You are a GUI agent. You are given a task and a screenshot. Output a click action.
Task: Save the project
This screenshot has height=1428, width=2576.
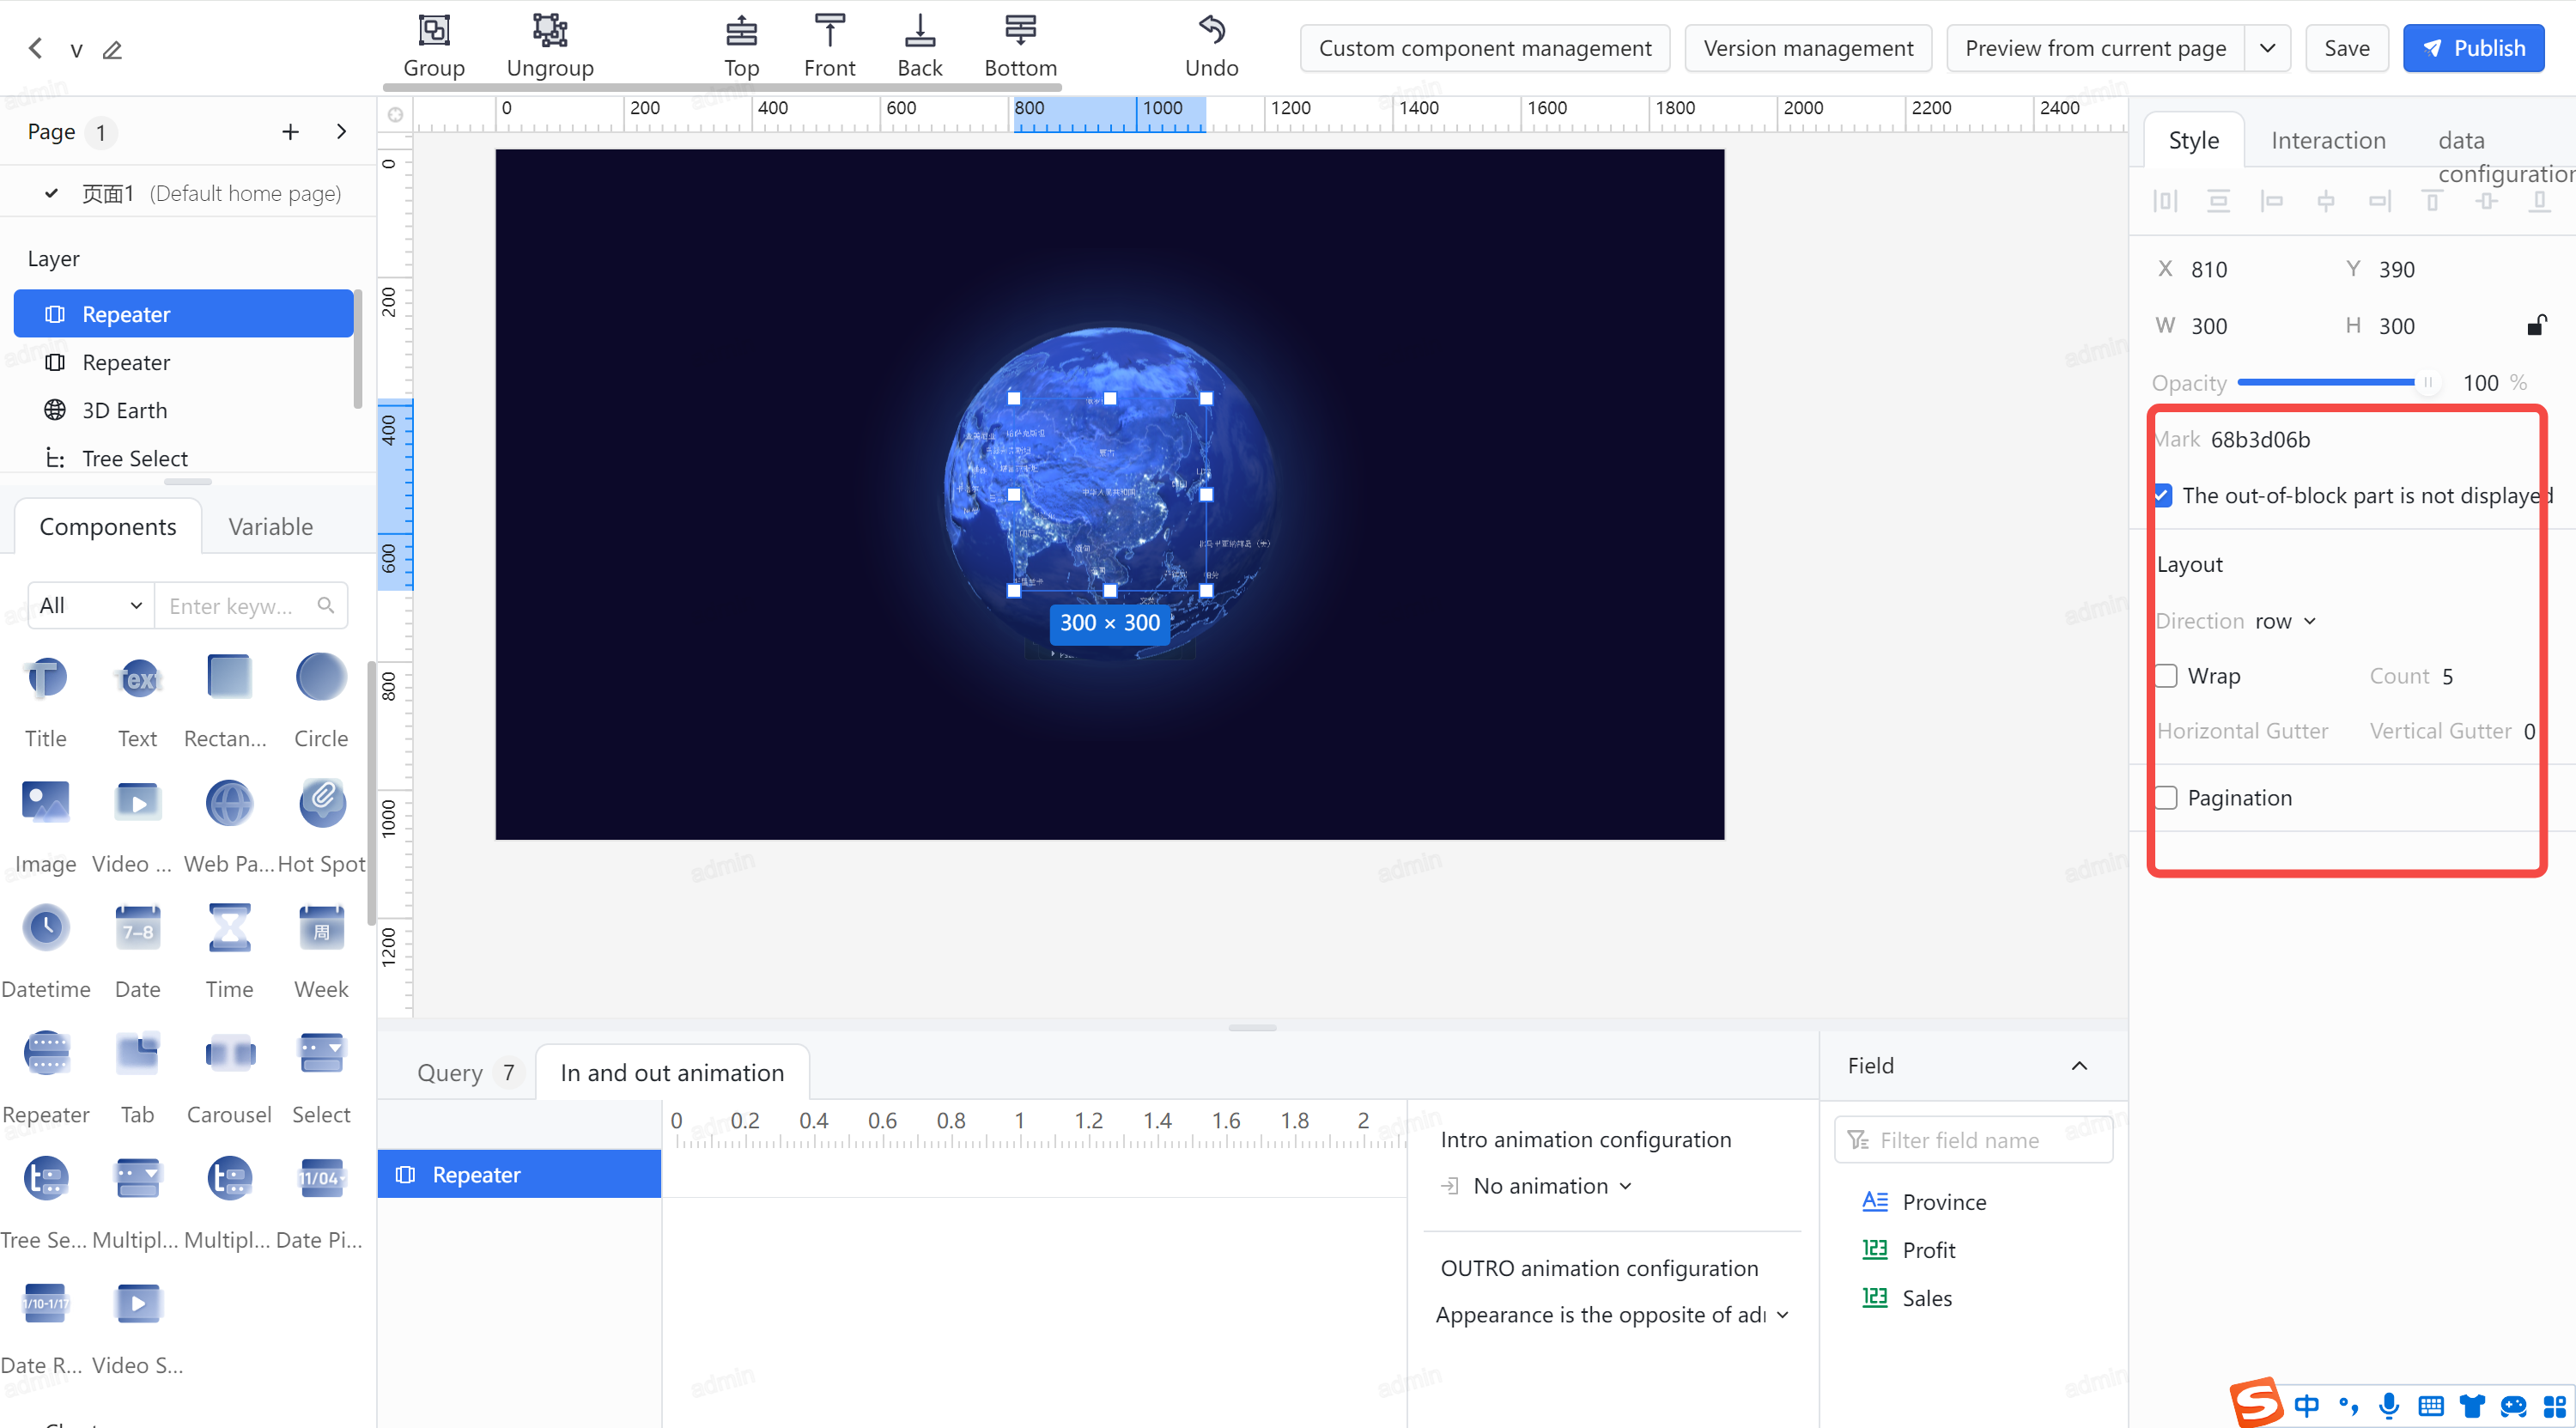point(2346,48)
